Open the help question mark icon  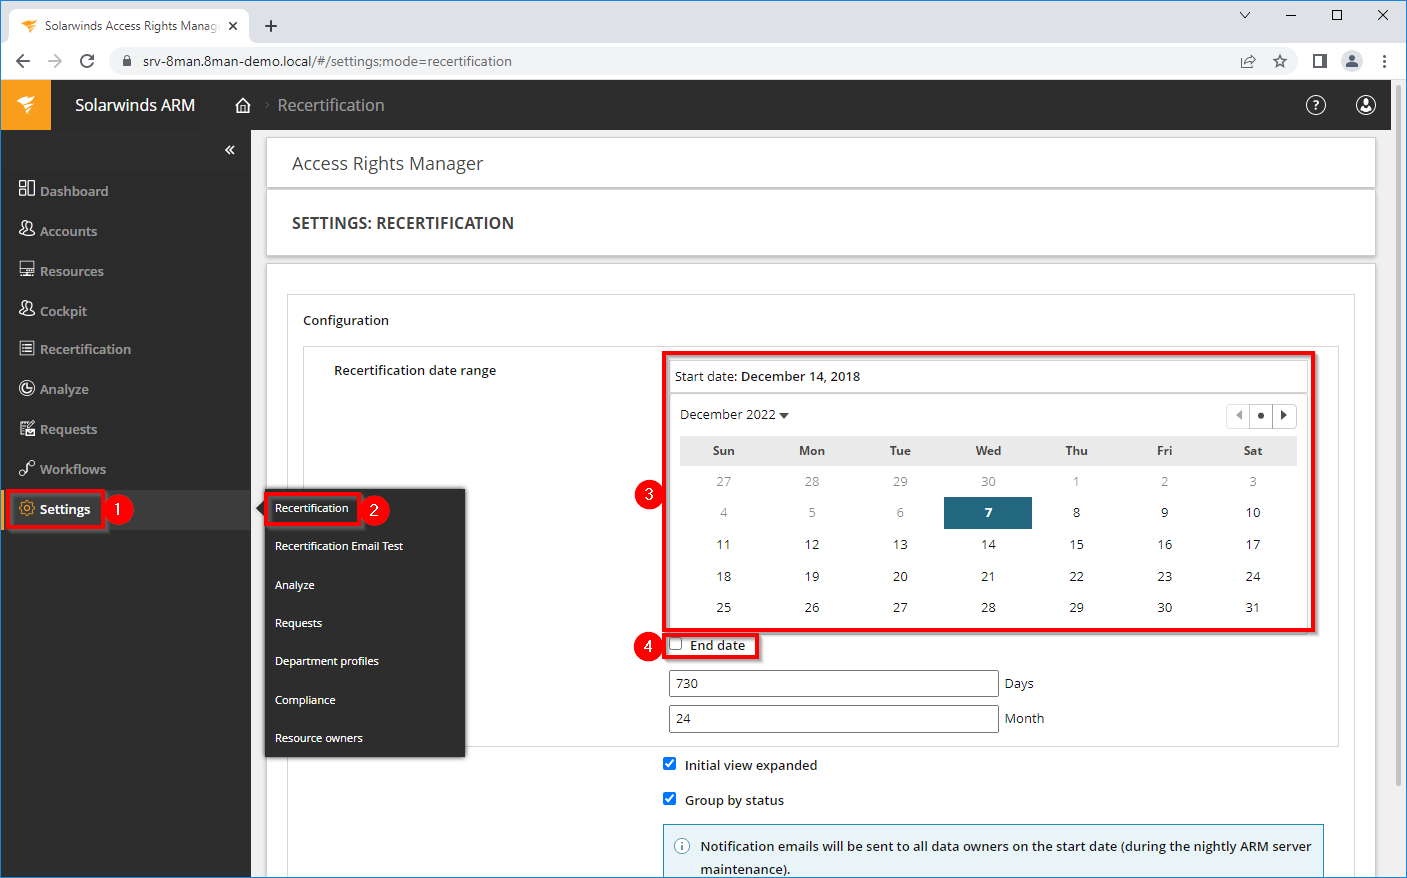[x=1315, y=105]
